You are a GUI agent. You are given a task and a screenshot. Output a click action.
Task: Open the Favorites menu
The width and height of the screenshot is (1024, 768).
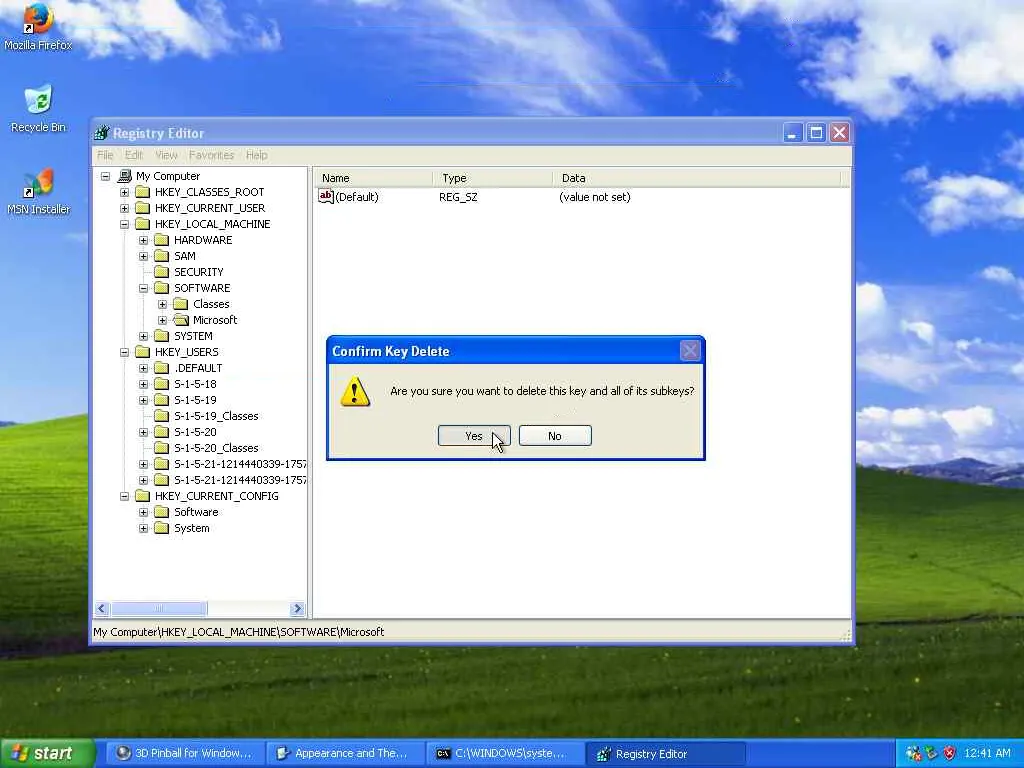(x=211, y=155)
